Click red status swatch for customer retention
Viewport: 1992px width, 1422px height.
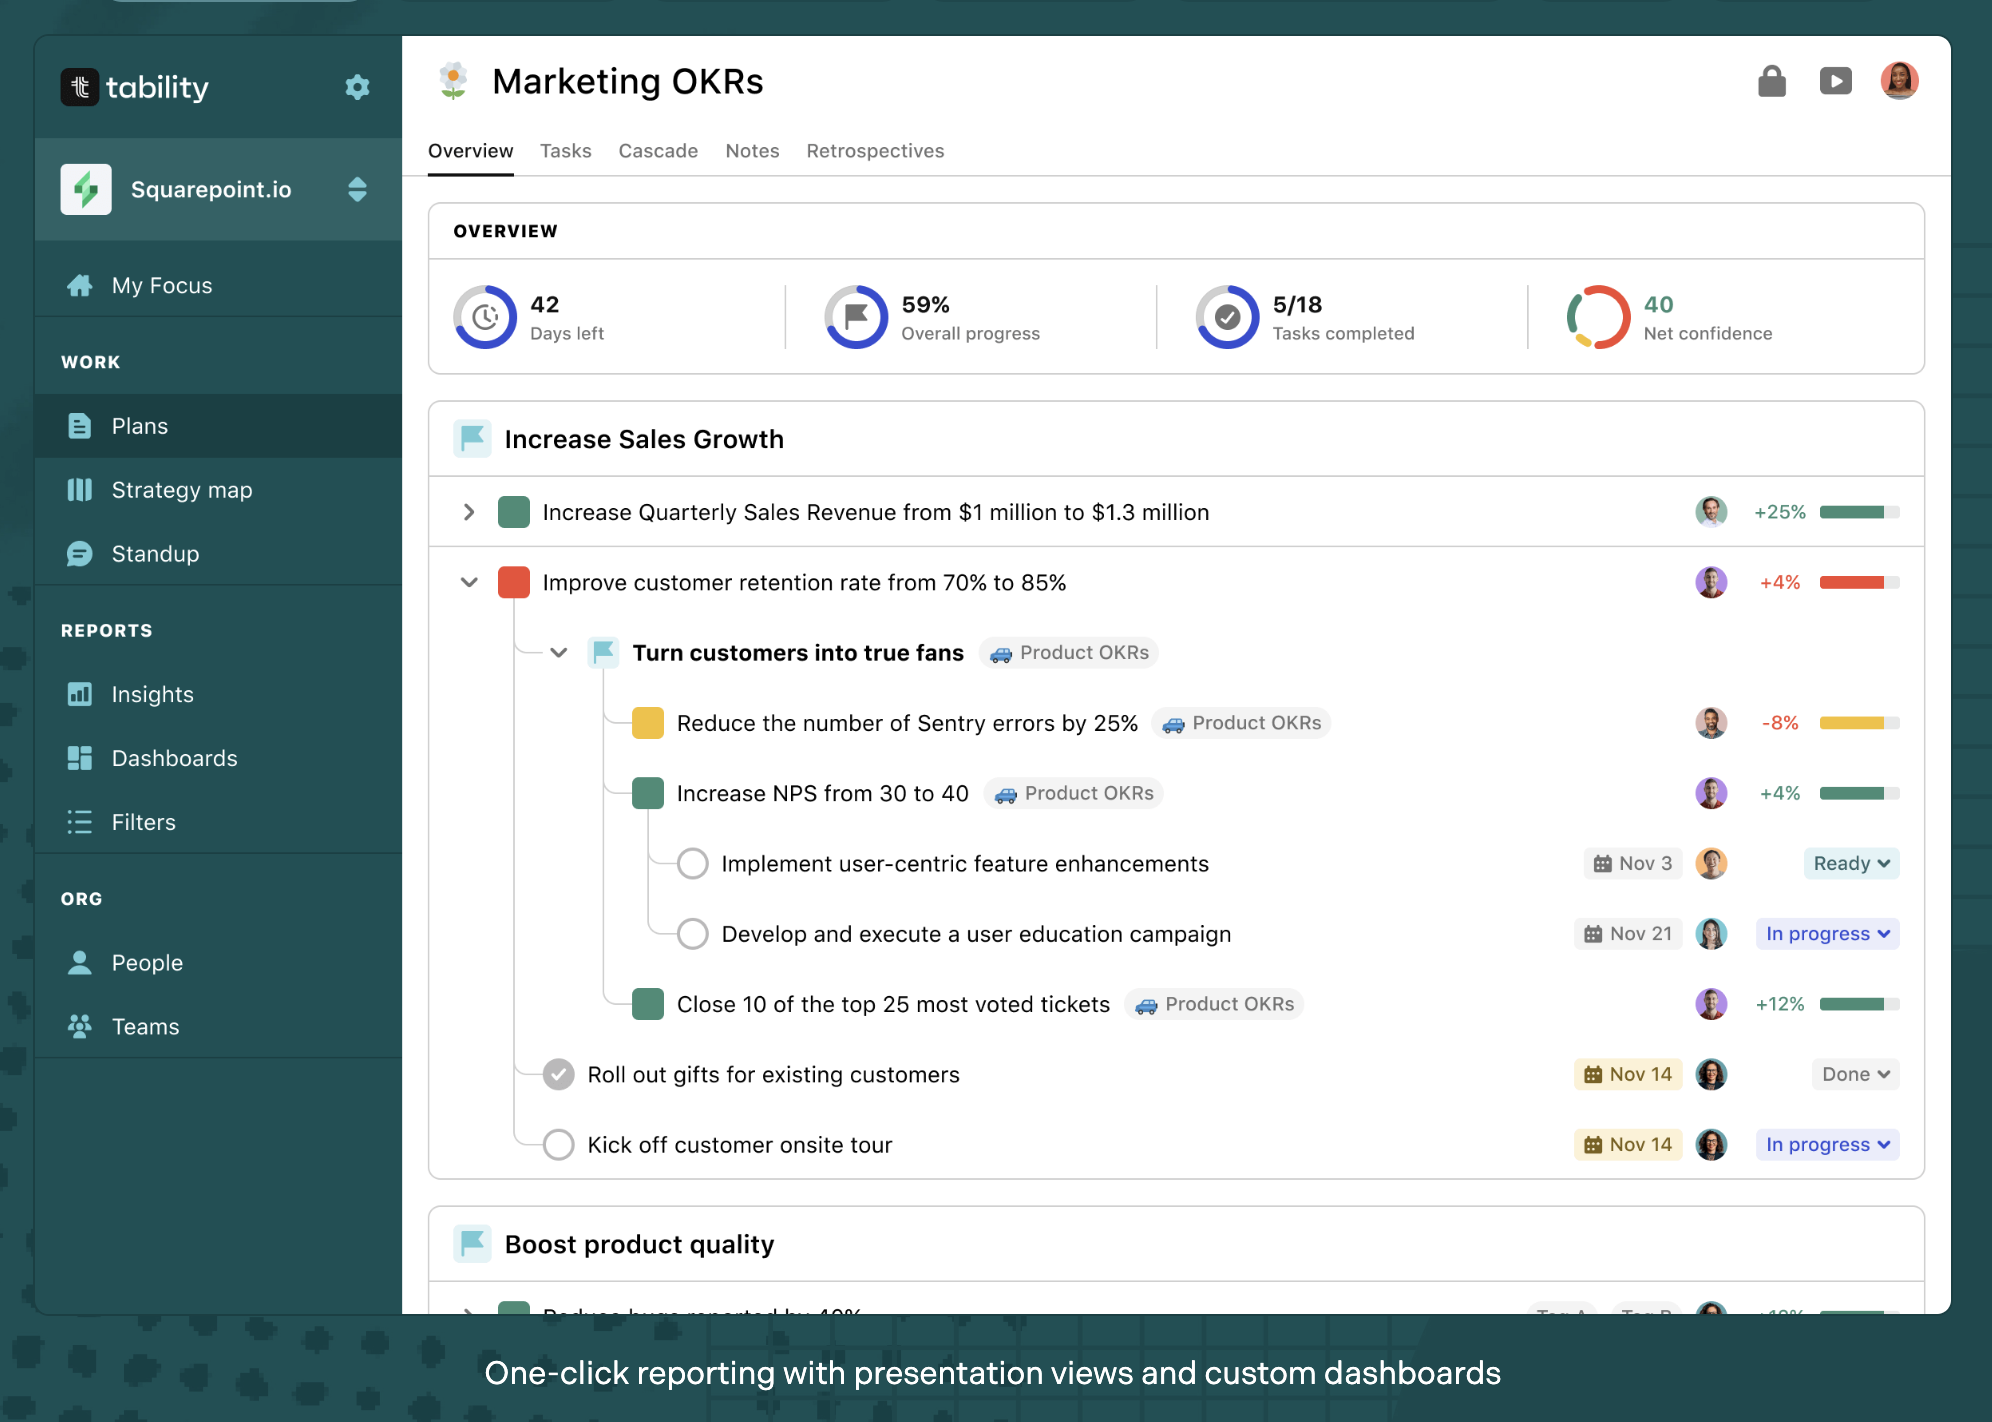click(x=514, y=583)
